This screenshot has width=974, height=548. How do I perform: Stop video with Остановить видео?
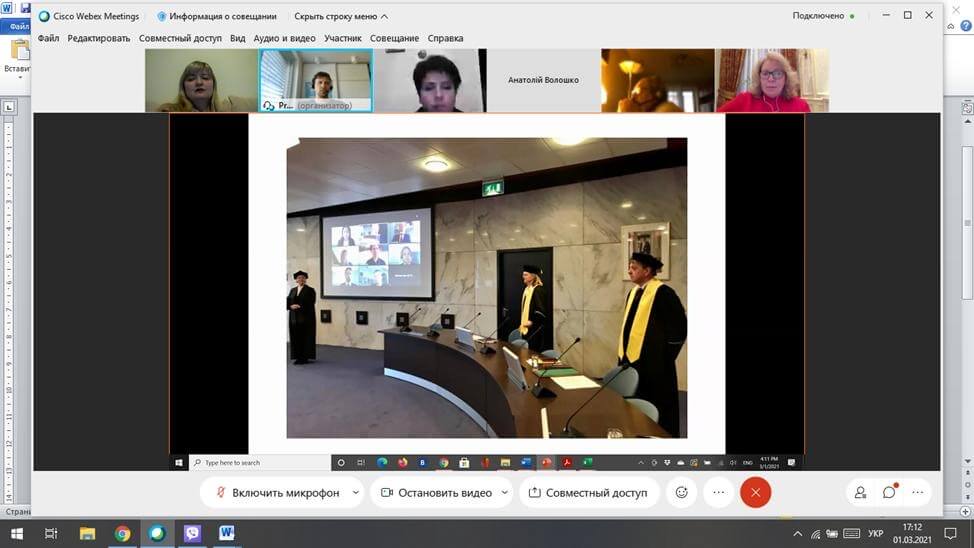tap(436, 492)
